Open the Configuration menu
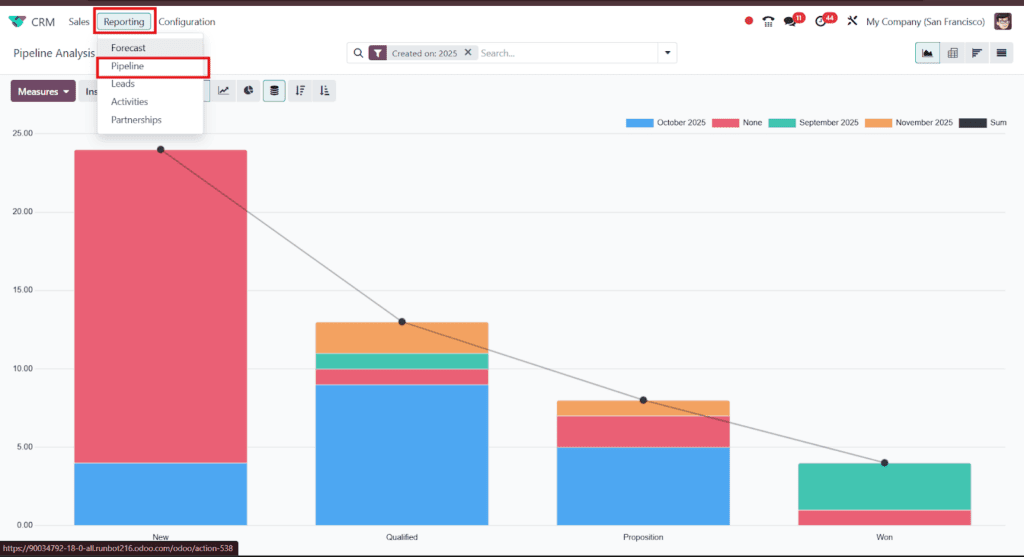 (x=186, y=21)
